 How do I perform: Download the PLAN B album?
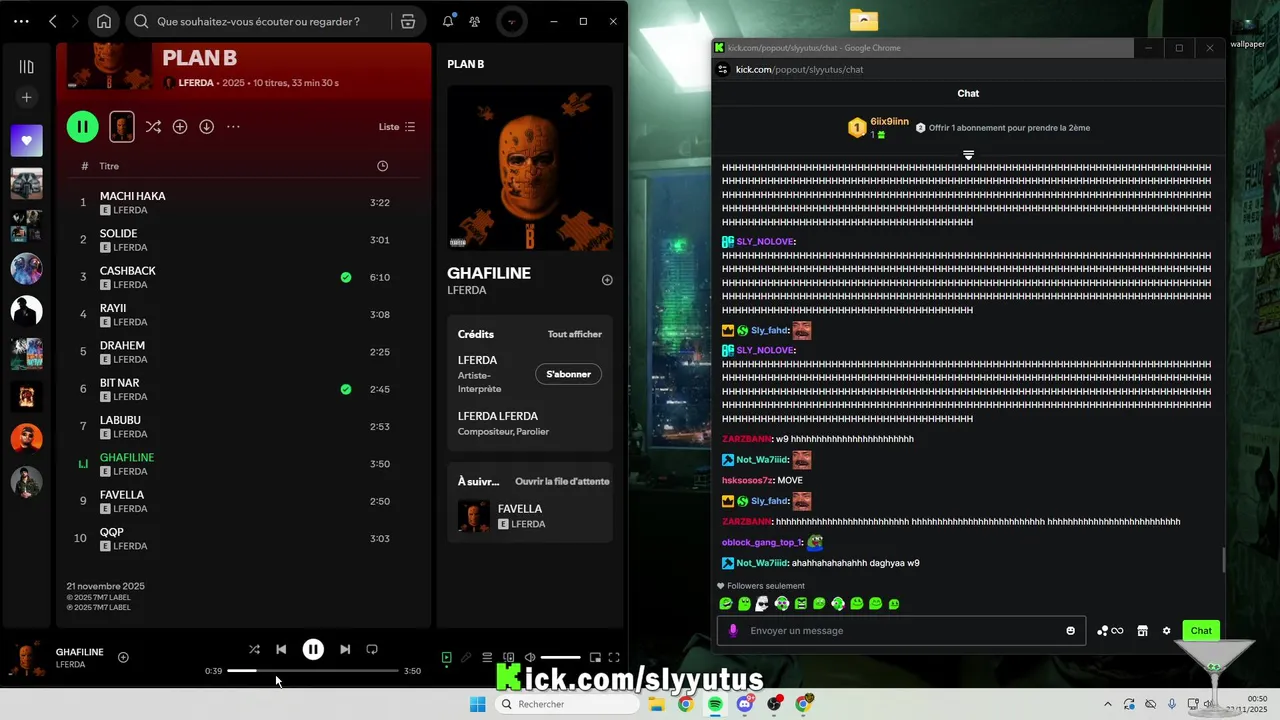pyautogui.click(x=207, y=127)
